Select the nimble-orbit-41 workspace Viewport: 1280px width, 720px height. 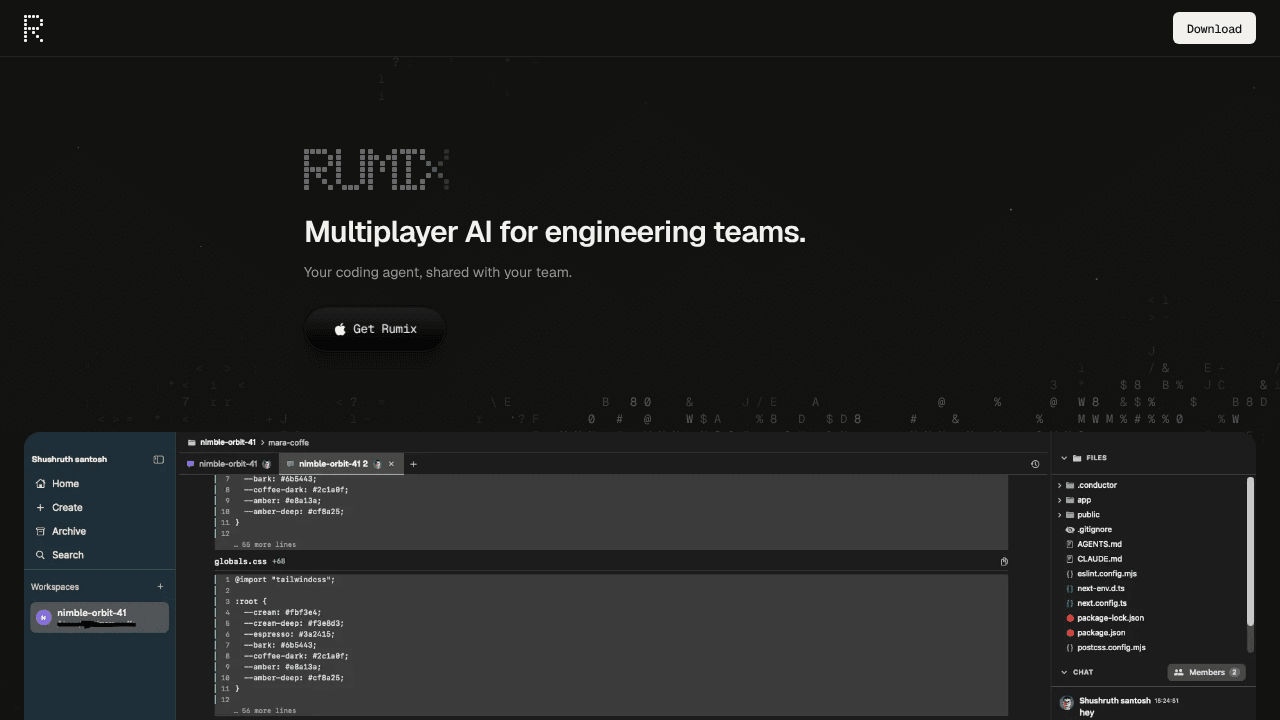(100, 618)
